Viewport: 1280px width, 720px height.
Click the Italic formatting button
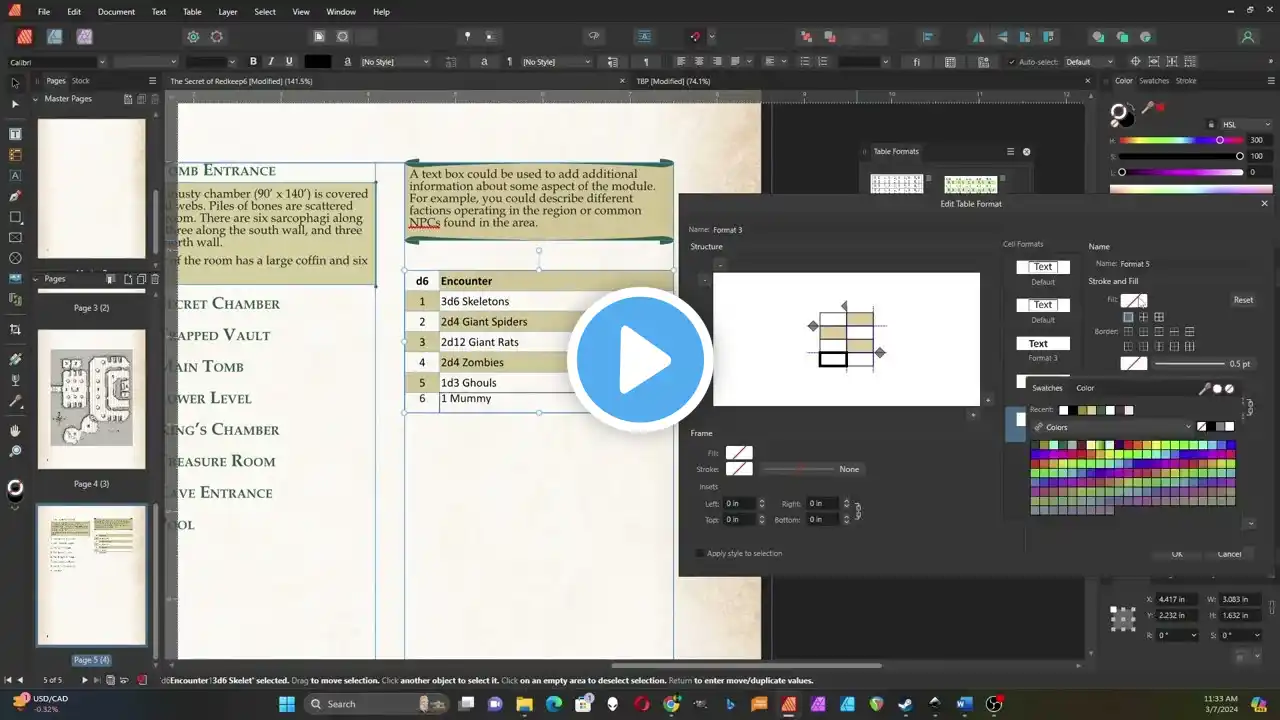[271, 62]
